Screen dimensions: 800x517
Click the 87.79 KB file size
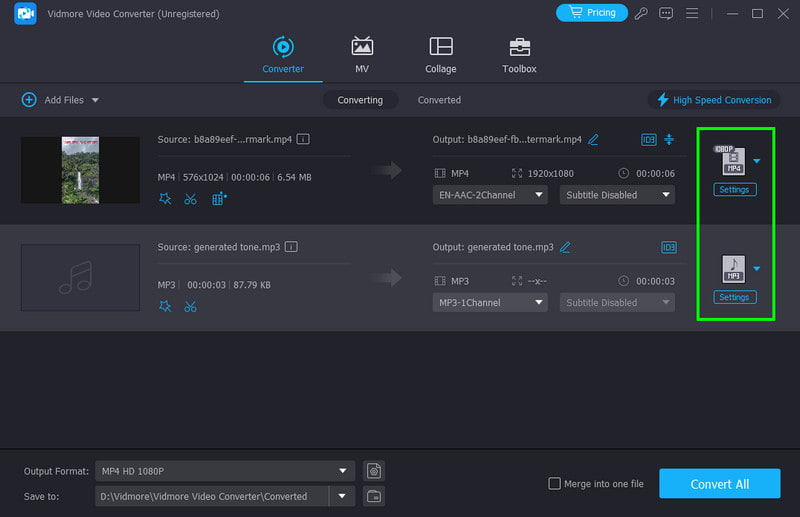pos(252,285)
